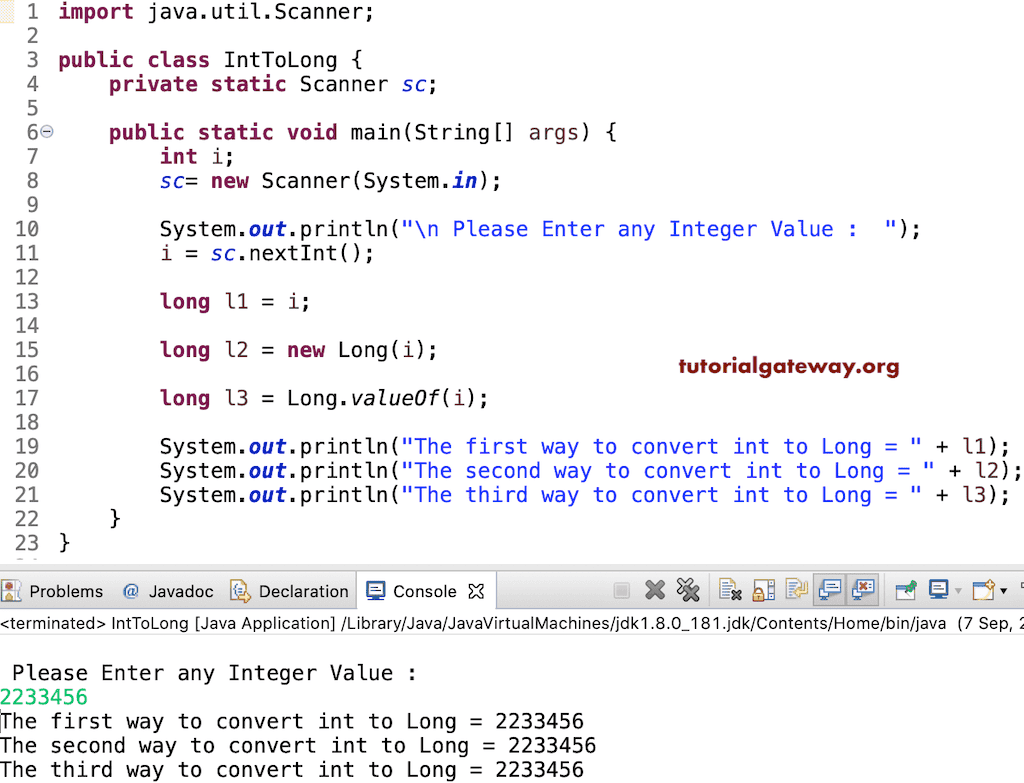The width and height of the screenshot is (1024, 783).
Task: Open the Display Selected Console dropdown arrow
Action: pos(956,591)
